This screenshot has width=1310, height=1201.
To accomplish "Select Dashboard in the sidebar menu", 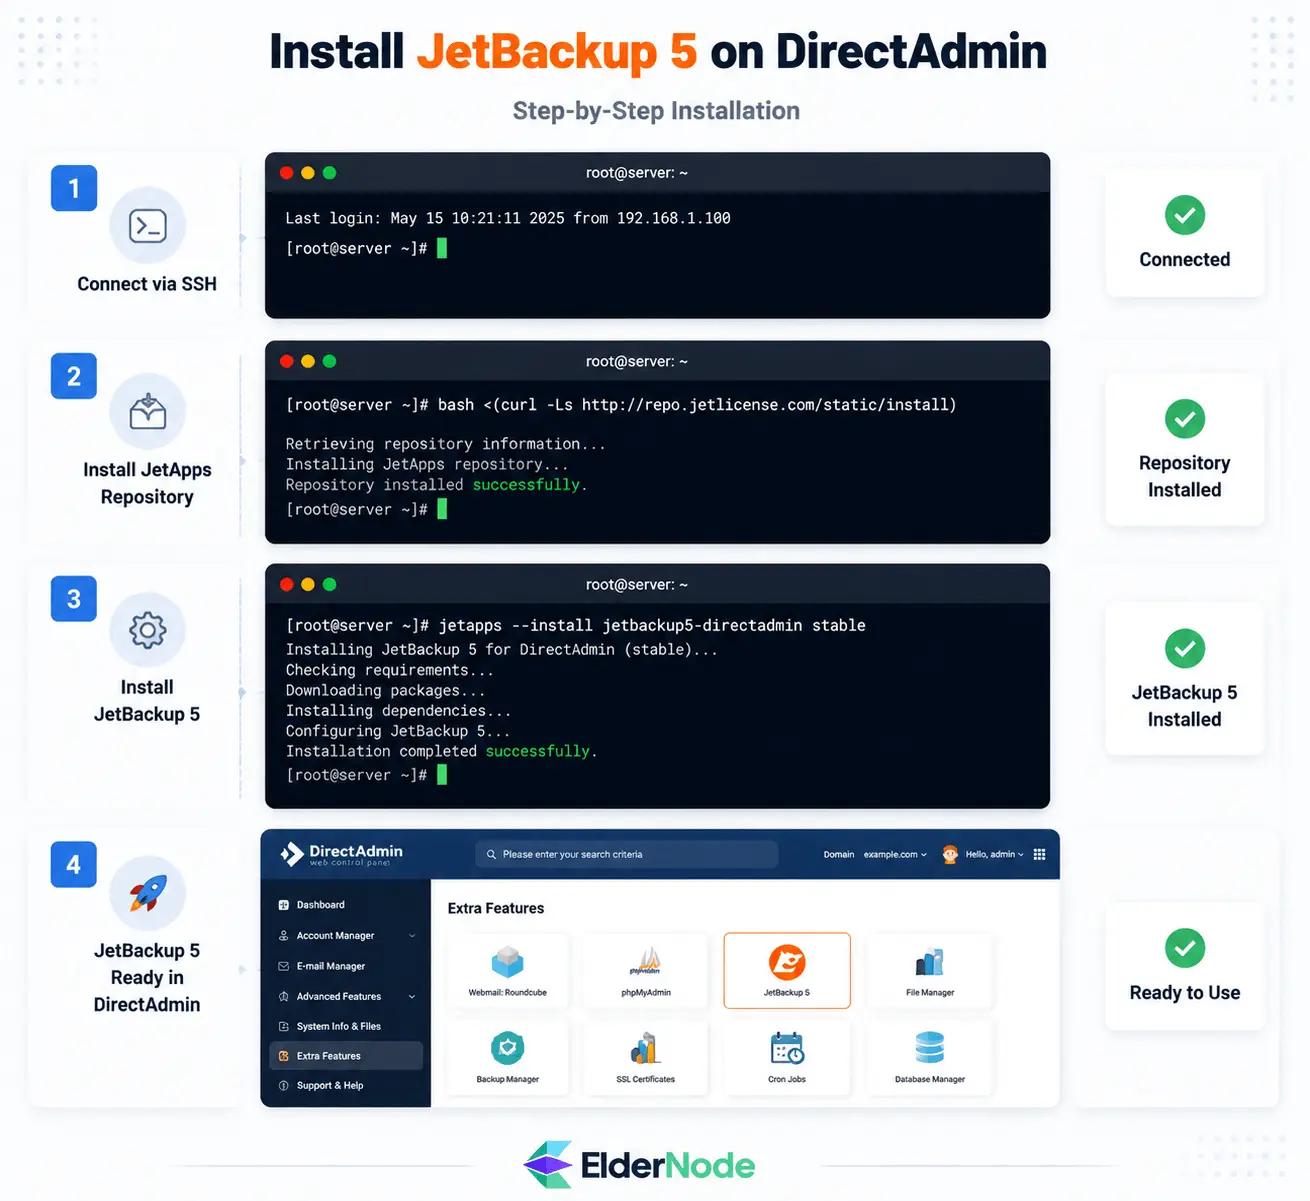I will (x=346, y=905).
